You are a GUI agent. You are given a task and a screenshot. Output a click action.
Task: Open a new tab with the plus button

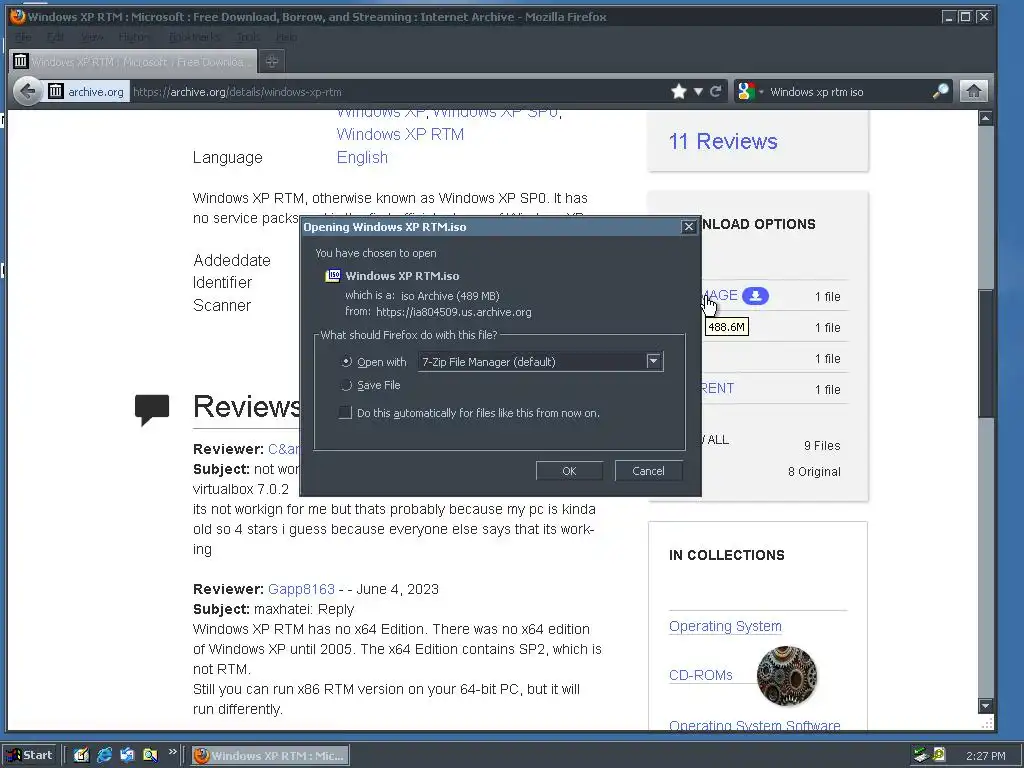[272, 61]
